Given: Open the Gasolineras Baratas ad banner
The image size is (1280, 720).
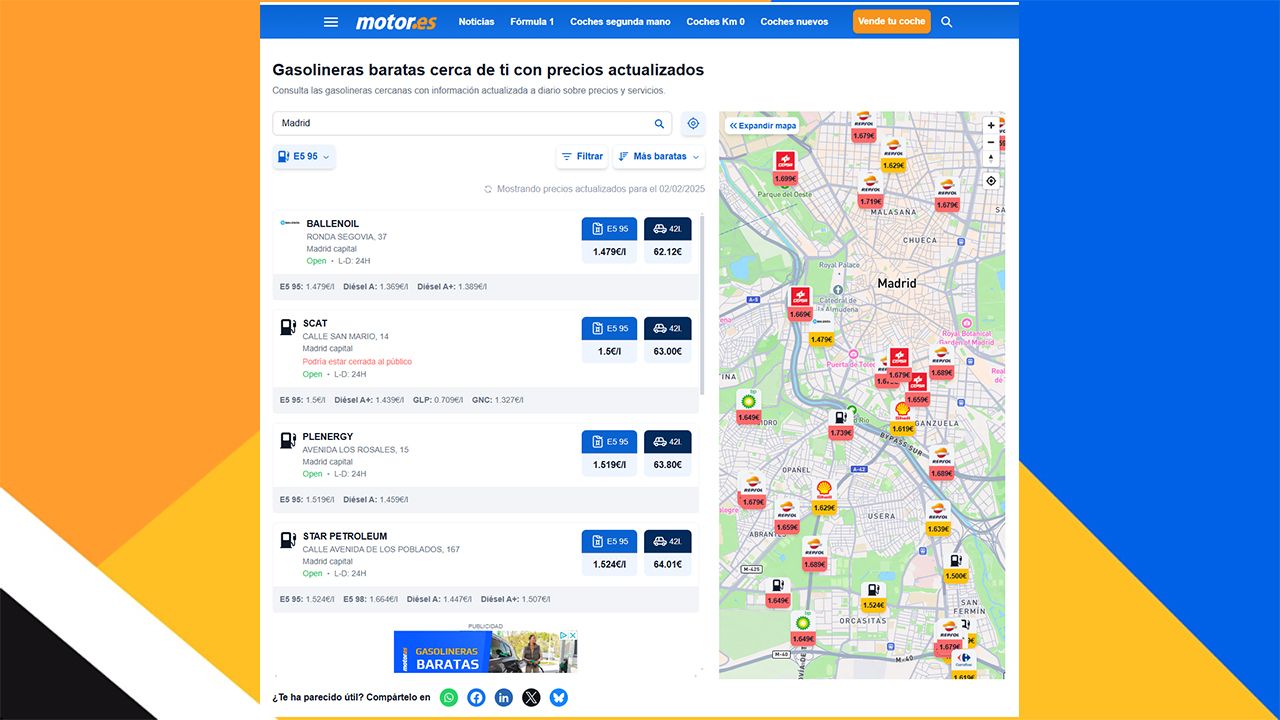Looking at the screenshot, I should click(486, 652).
